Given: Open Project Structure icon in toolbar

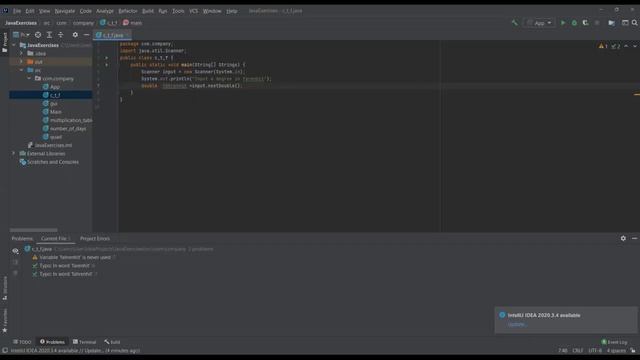Looking at the screenshot, I should coord(611,23).
